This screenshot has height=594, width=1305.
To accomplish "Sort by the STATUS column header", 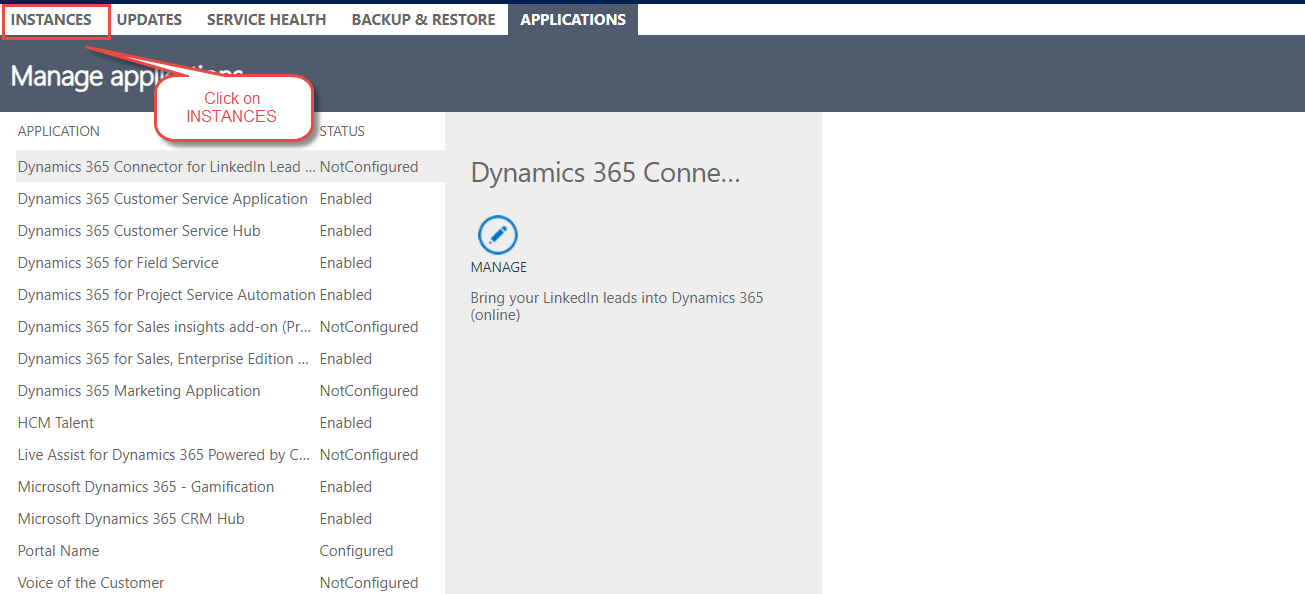I will tap(342, 131).
